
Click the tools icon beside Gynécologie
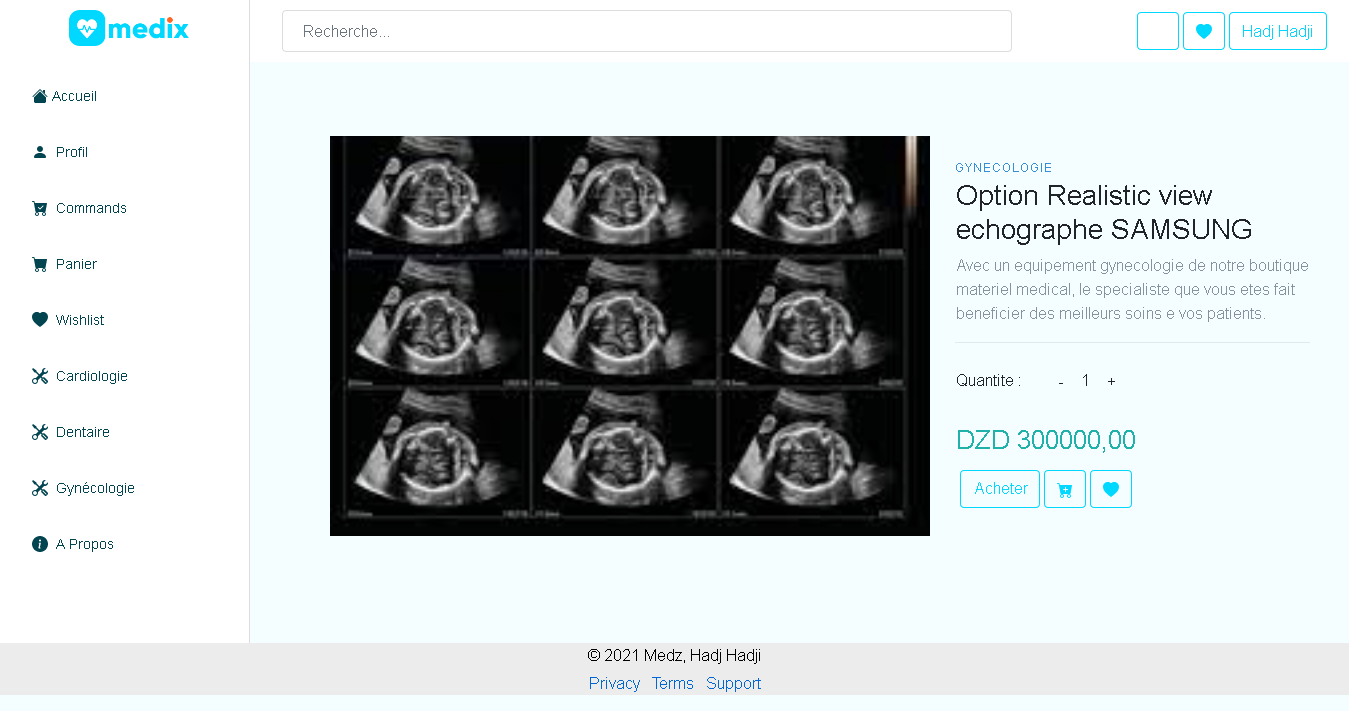point(40,488)
